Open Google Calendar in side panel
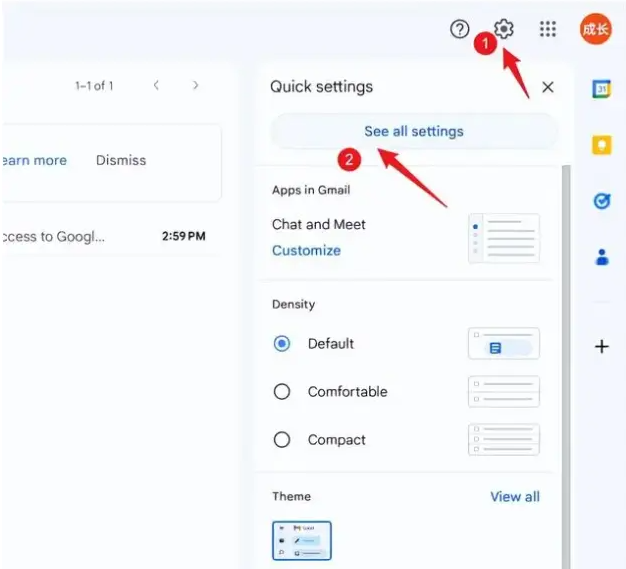This screenshot has width=626, height=569. tap(601, 89)
